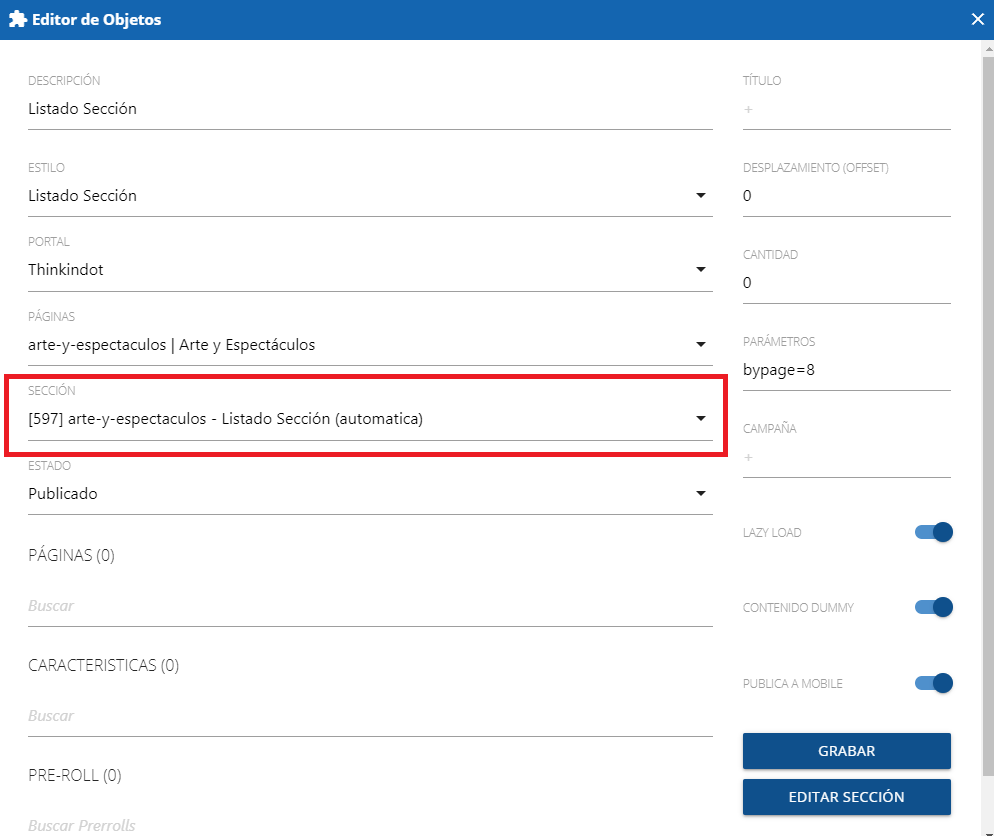Open the Páginas dropdown arrow

tap(701, 345)
